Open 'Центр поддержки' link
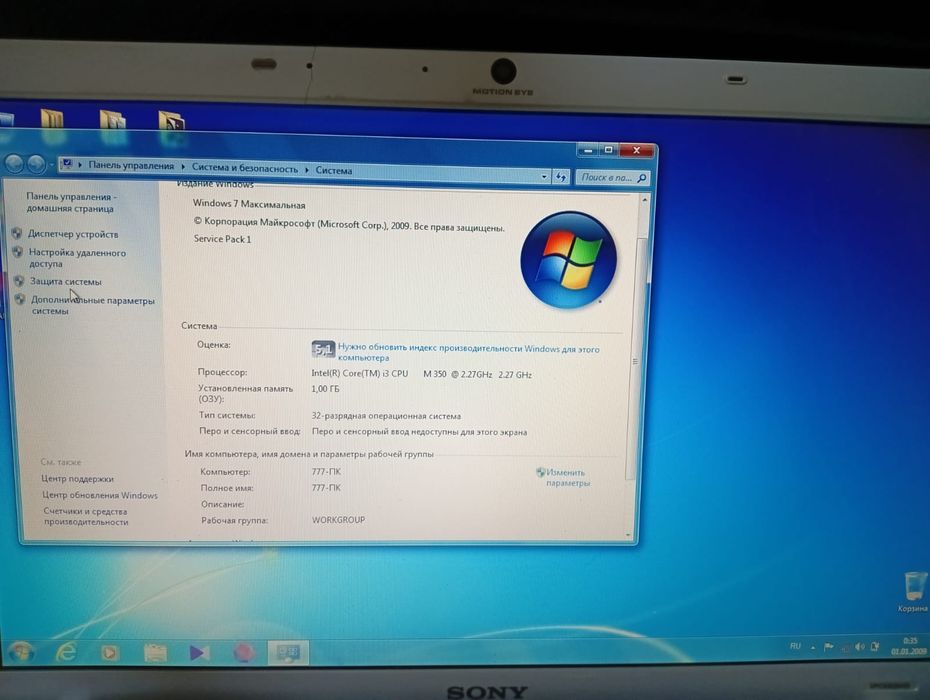Screen dimensions: 930x700 (77, 479)
